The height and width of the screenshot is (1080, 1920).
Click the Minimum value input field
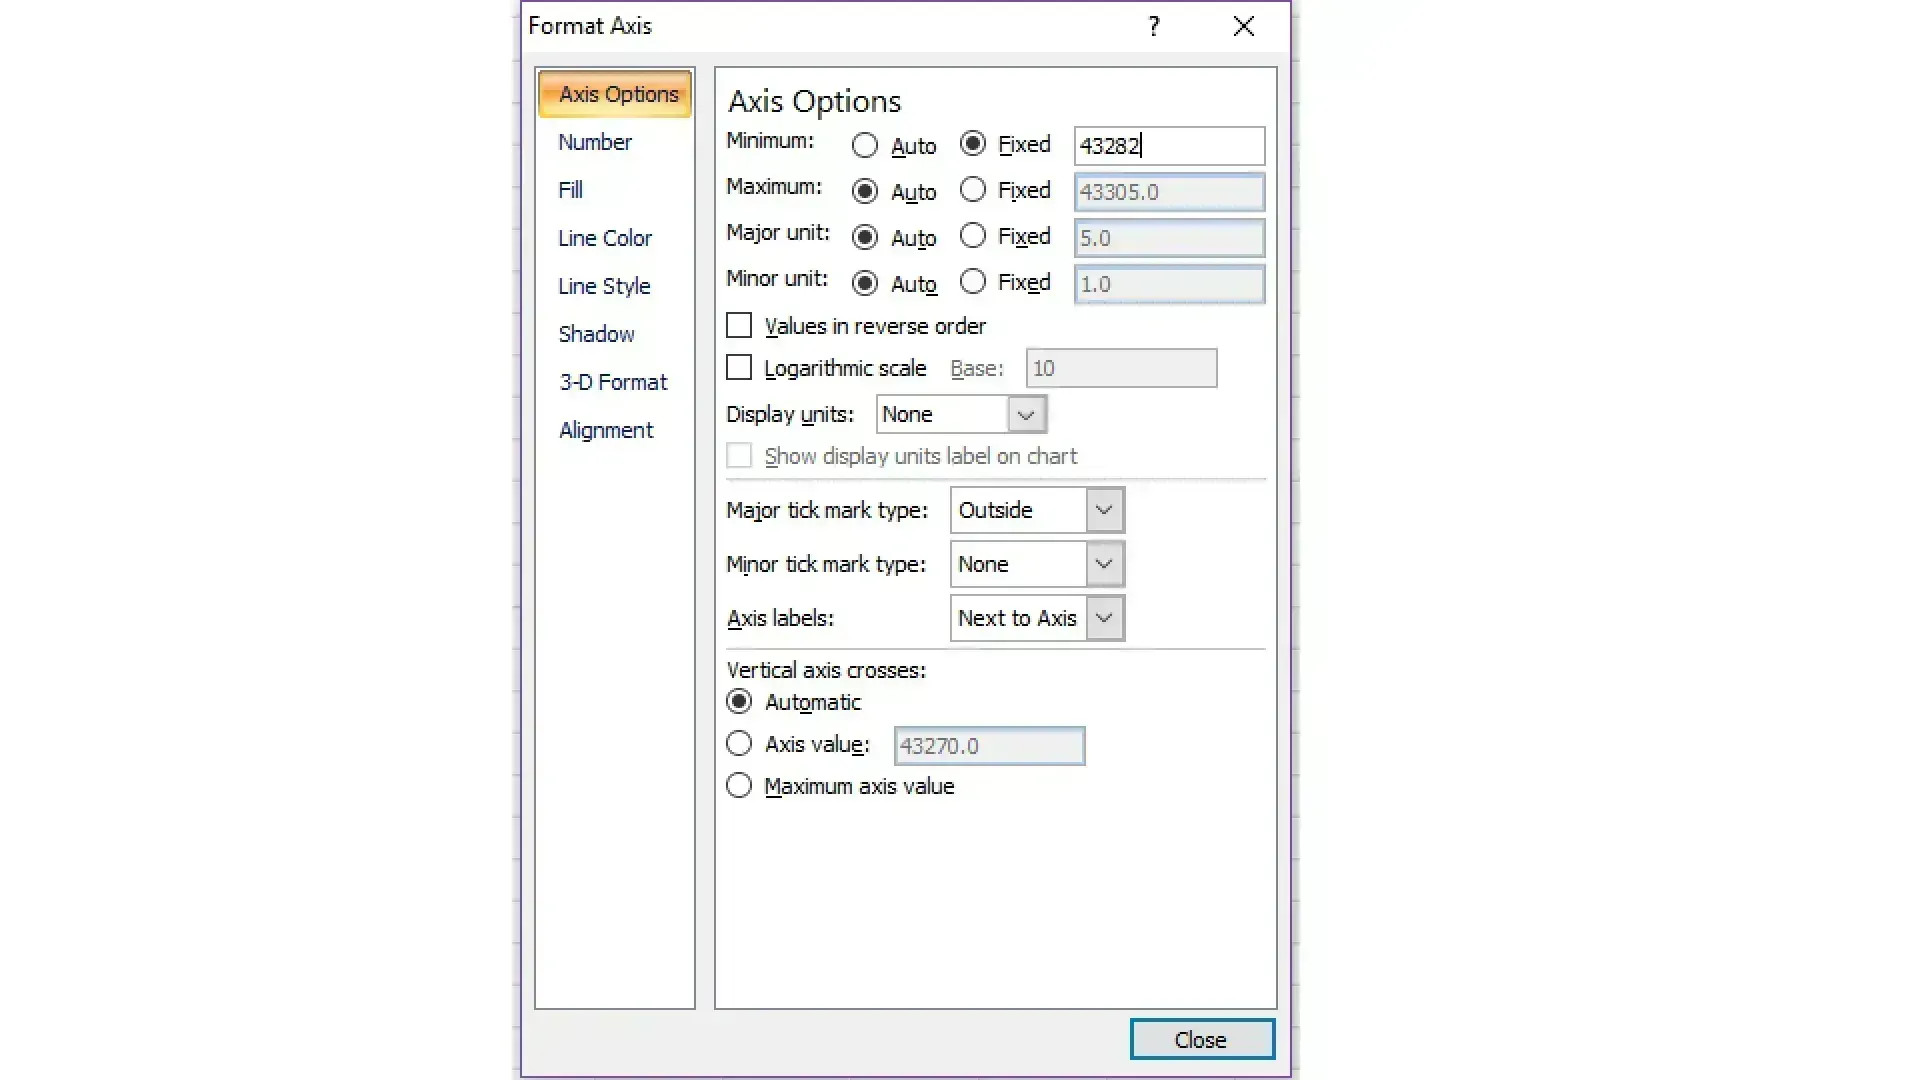(1168, 146)
